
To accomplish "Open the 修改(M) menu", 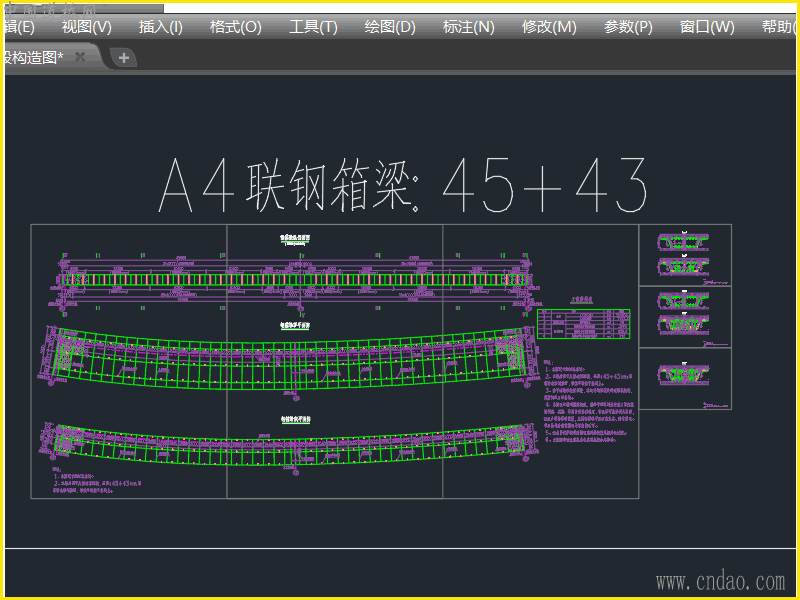I will [x=549, y=27].
